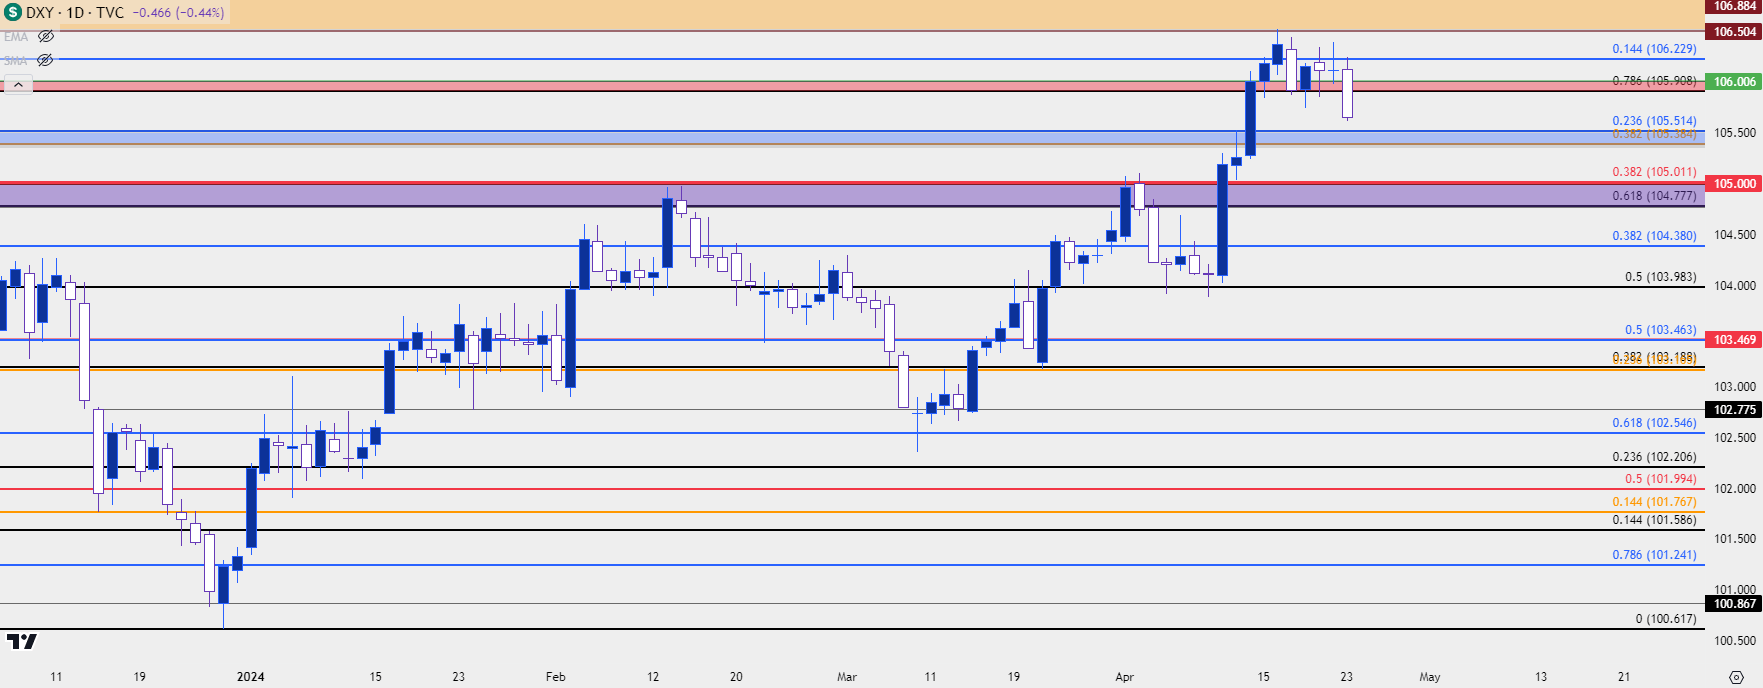Select the 0.786 (105.908) Fibonacci label

click(x=1654, y=81)
